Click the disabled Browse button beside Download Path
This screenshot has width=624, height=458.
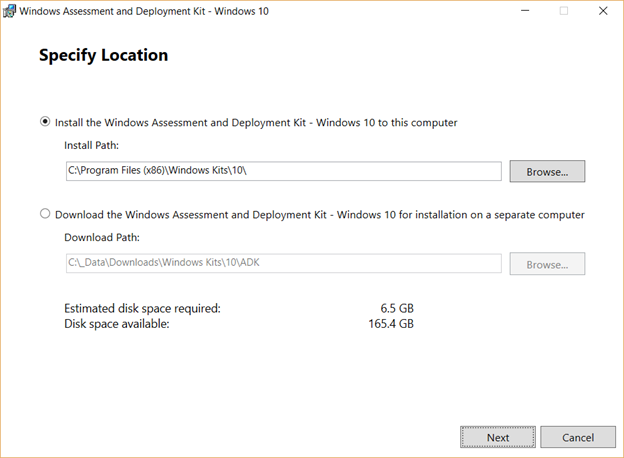pos(547,264)
